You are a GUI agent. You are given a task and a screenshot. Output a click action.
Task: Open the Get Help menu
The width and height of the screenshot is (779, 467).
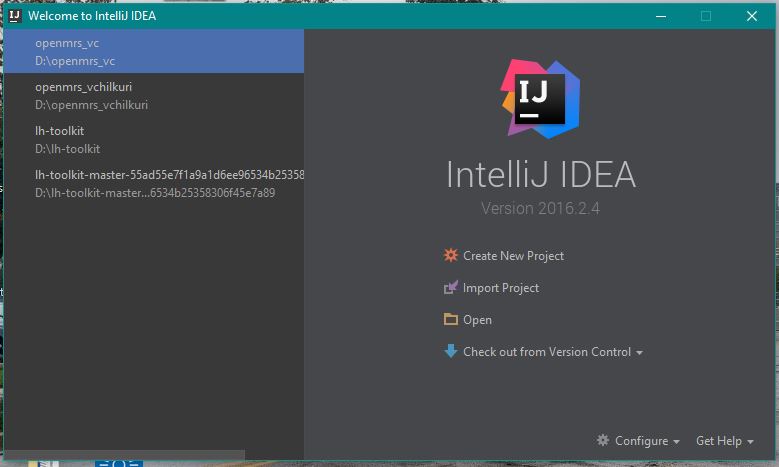click(x=719, y=441)
